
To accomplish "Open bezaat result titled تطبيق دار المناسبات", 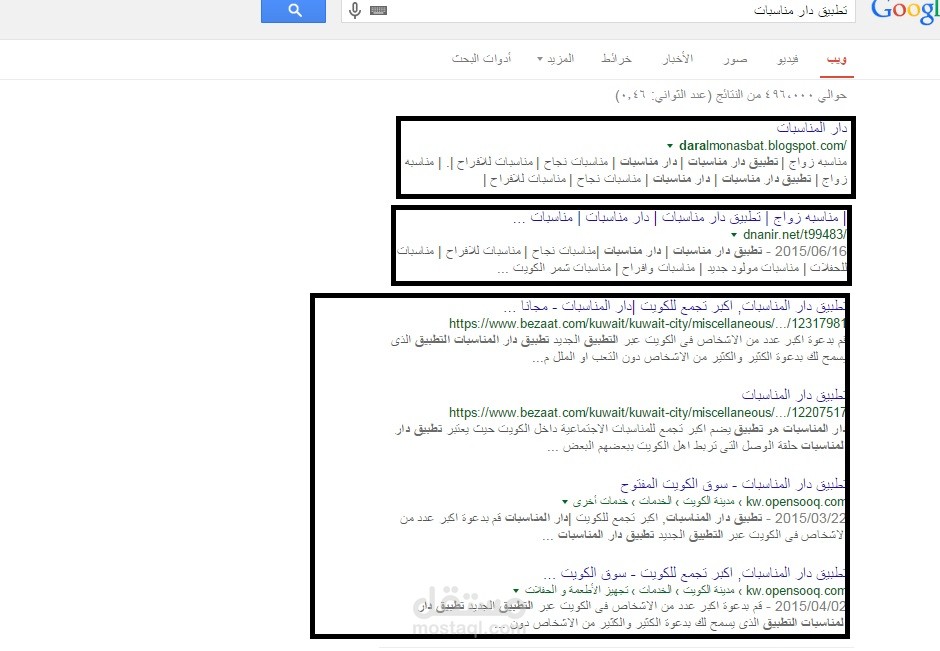I will pyautogui.click(x=794, y=395).
